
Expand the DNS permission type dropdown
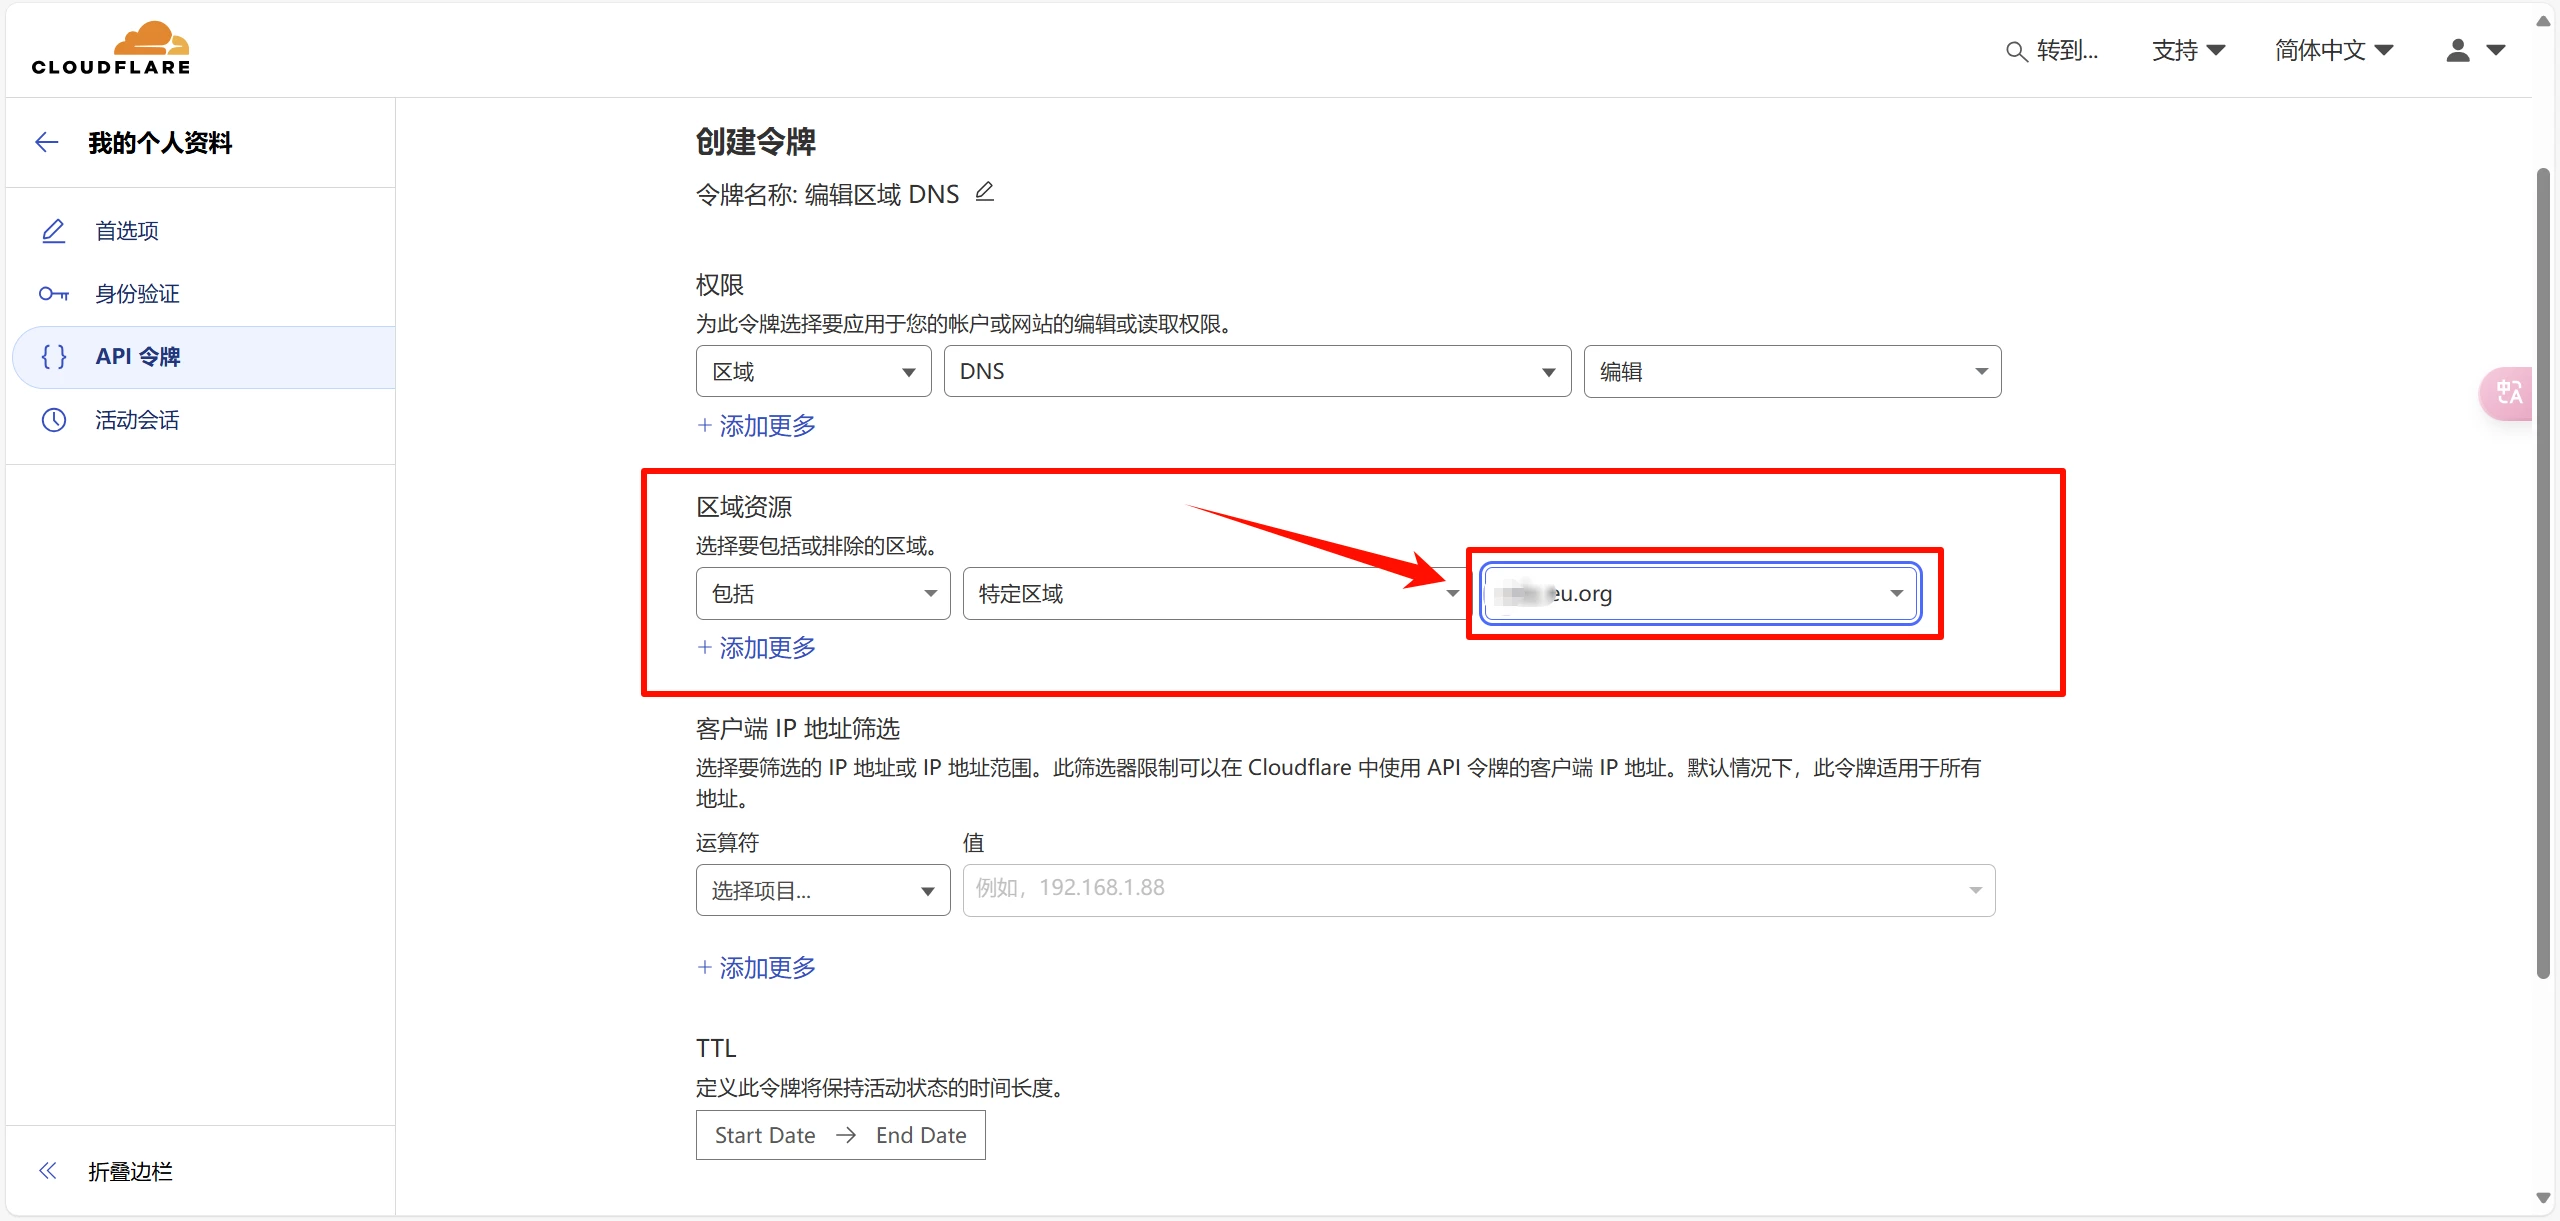click(x=1256, y=372)
